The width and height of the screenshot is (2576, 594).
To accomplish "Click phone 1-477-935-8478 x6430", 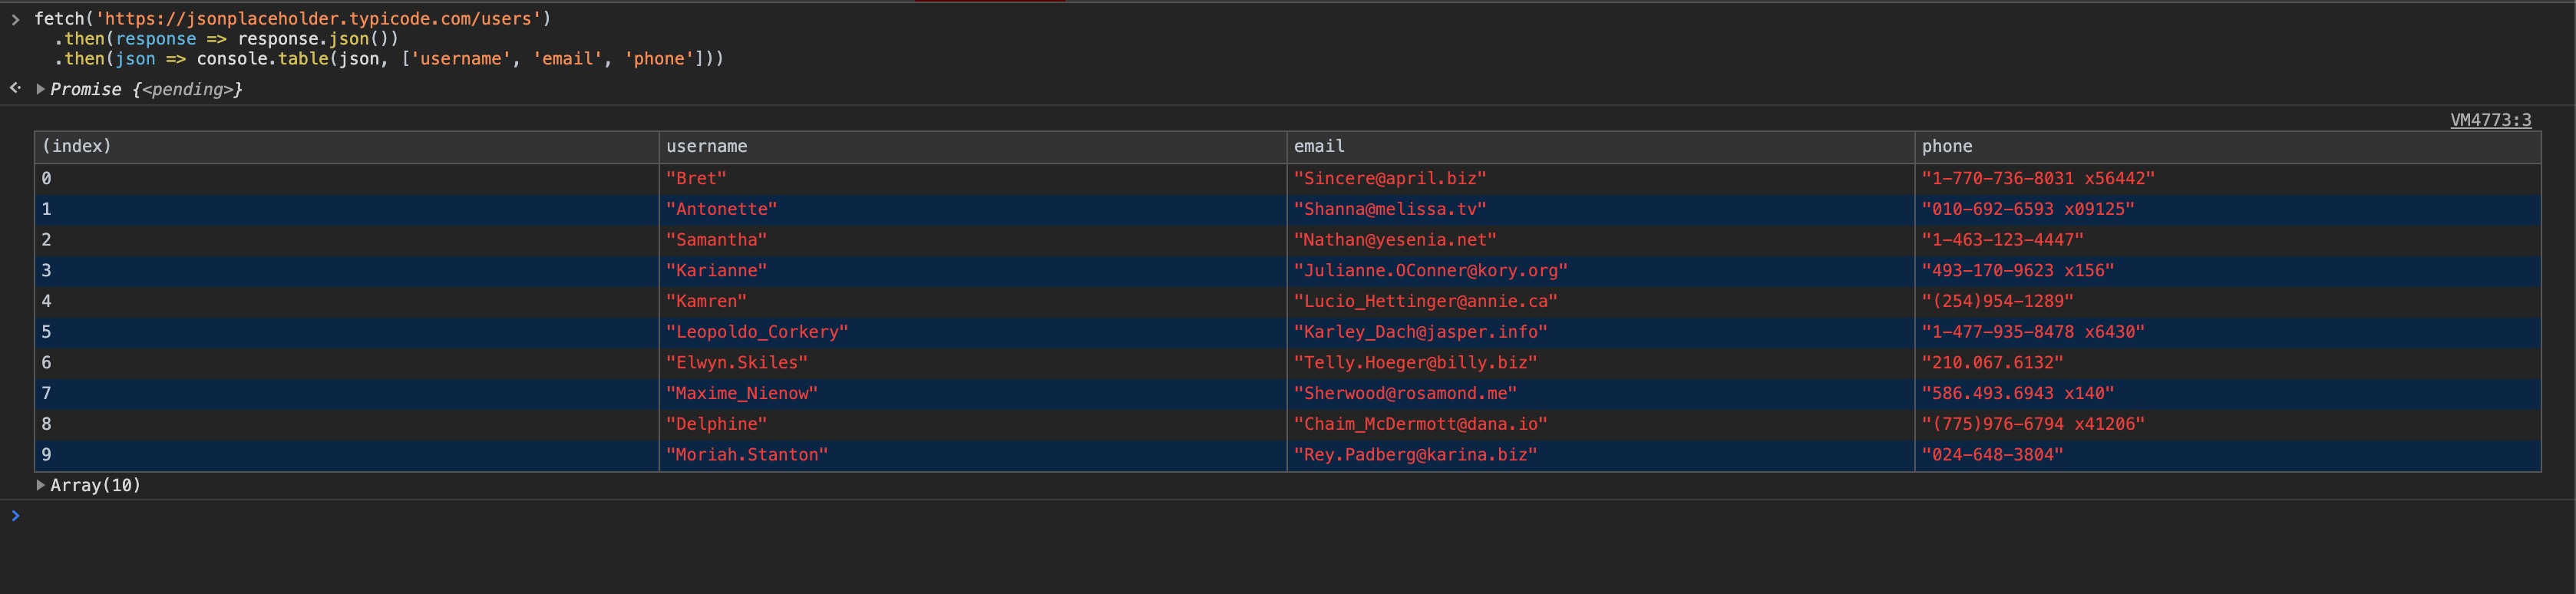I will [x=2033, y=332].
